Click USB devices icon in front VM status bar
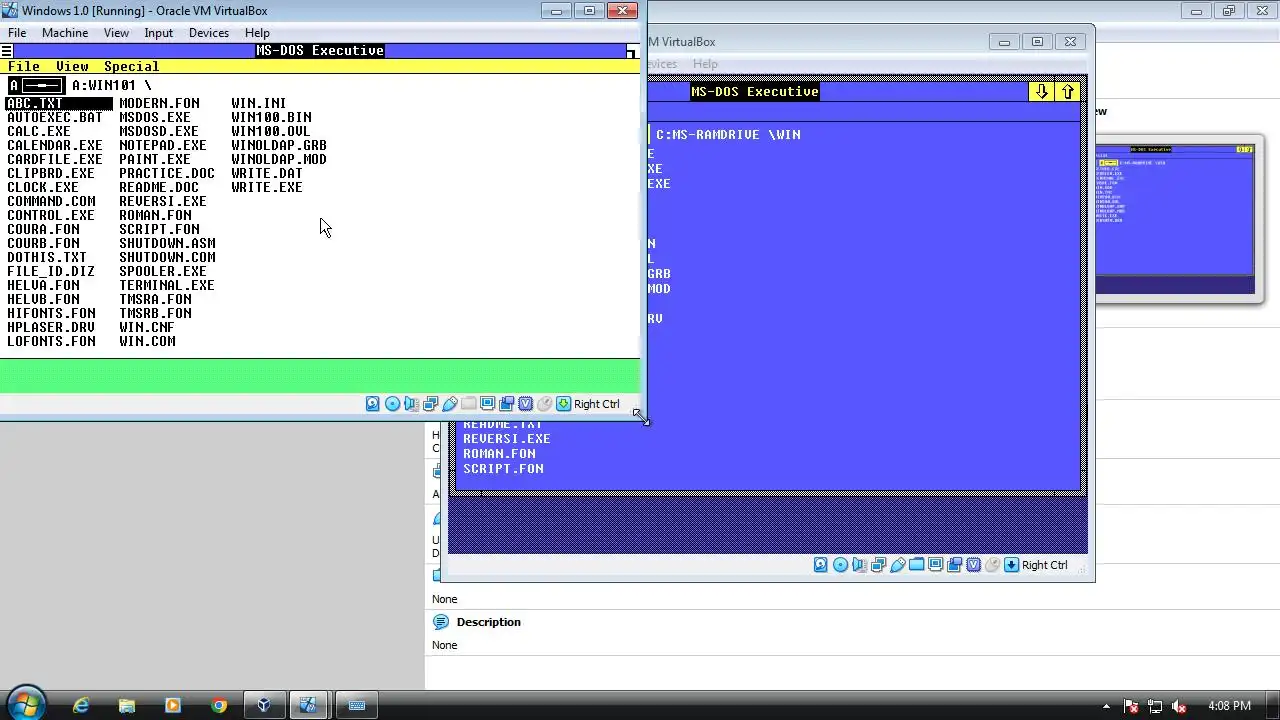The height and width of the screenshot is (720, 1280). [x=449, y=404]
